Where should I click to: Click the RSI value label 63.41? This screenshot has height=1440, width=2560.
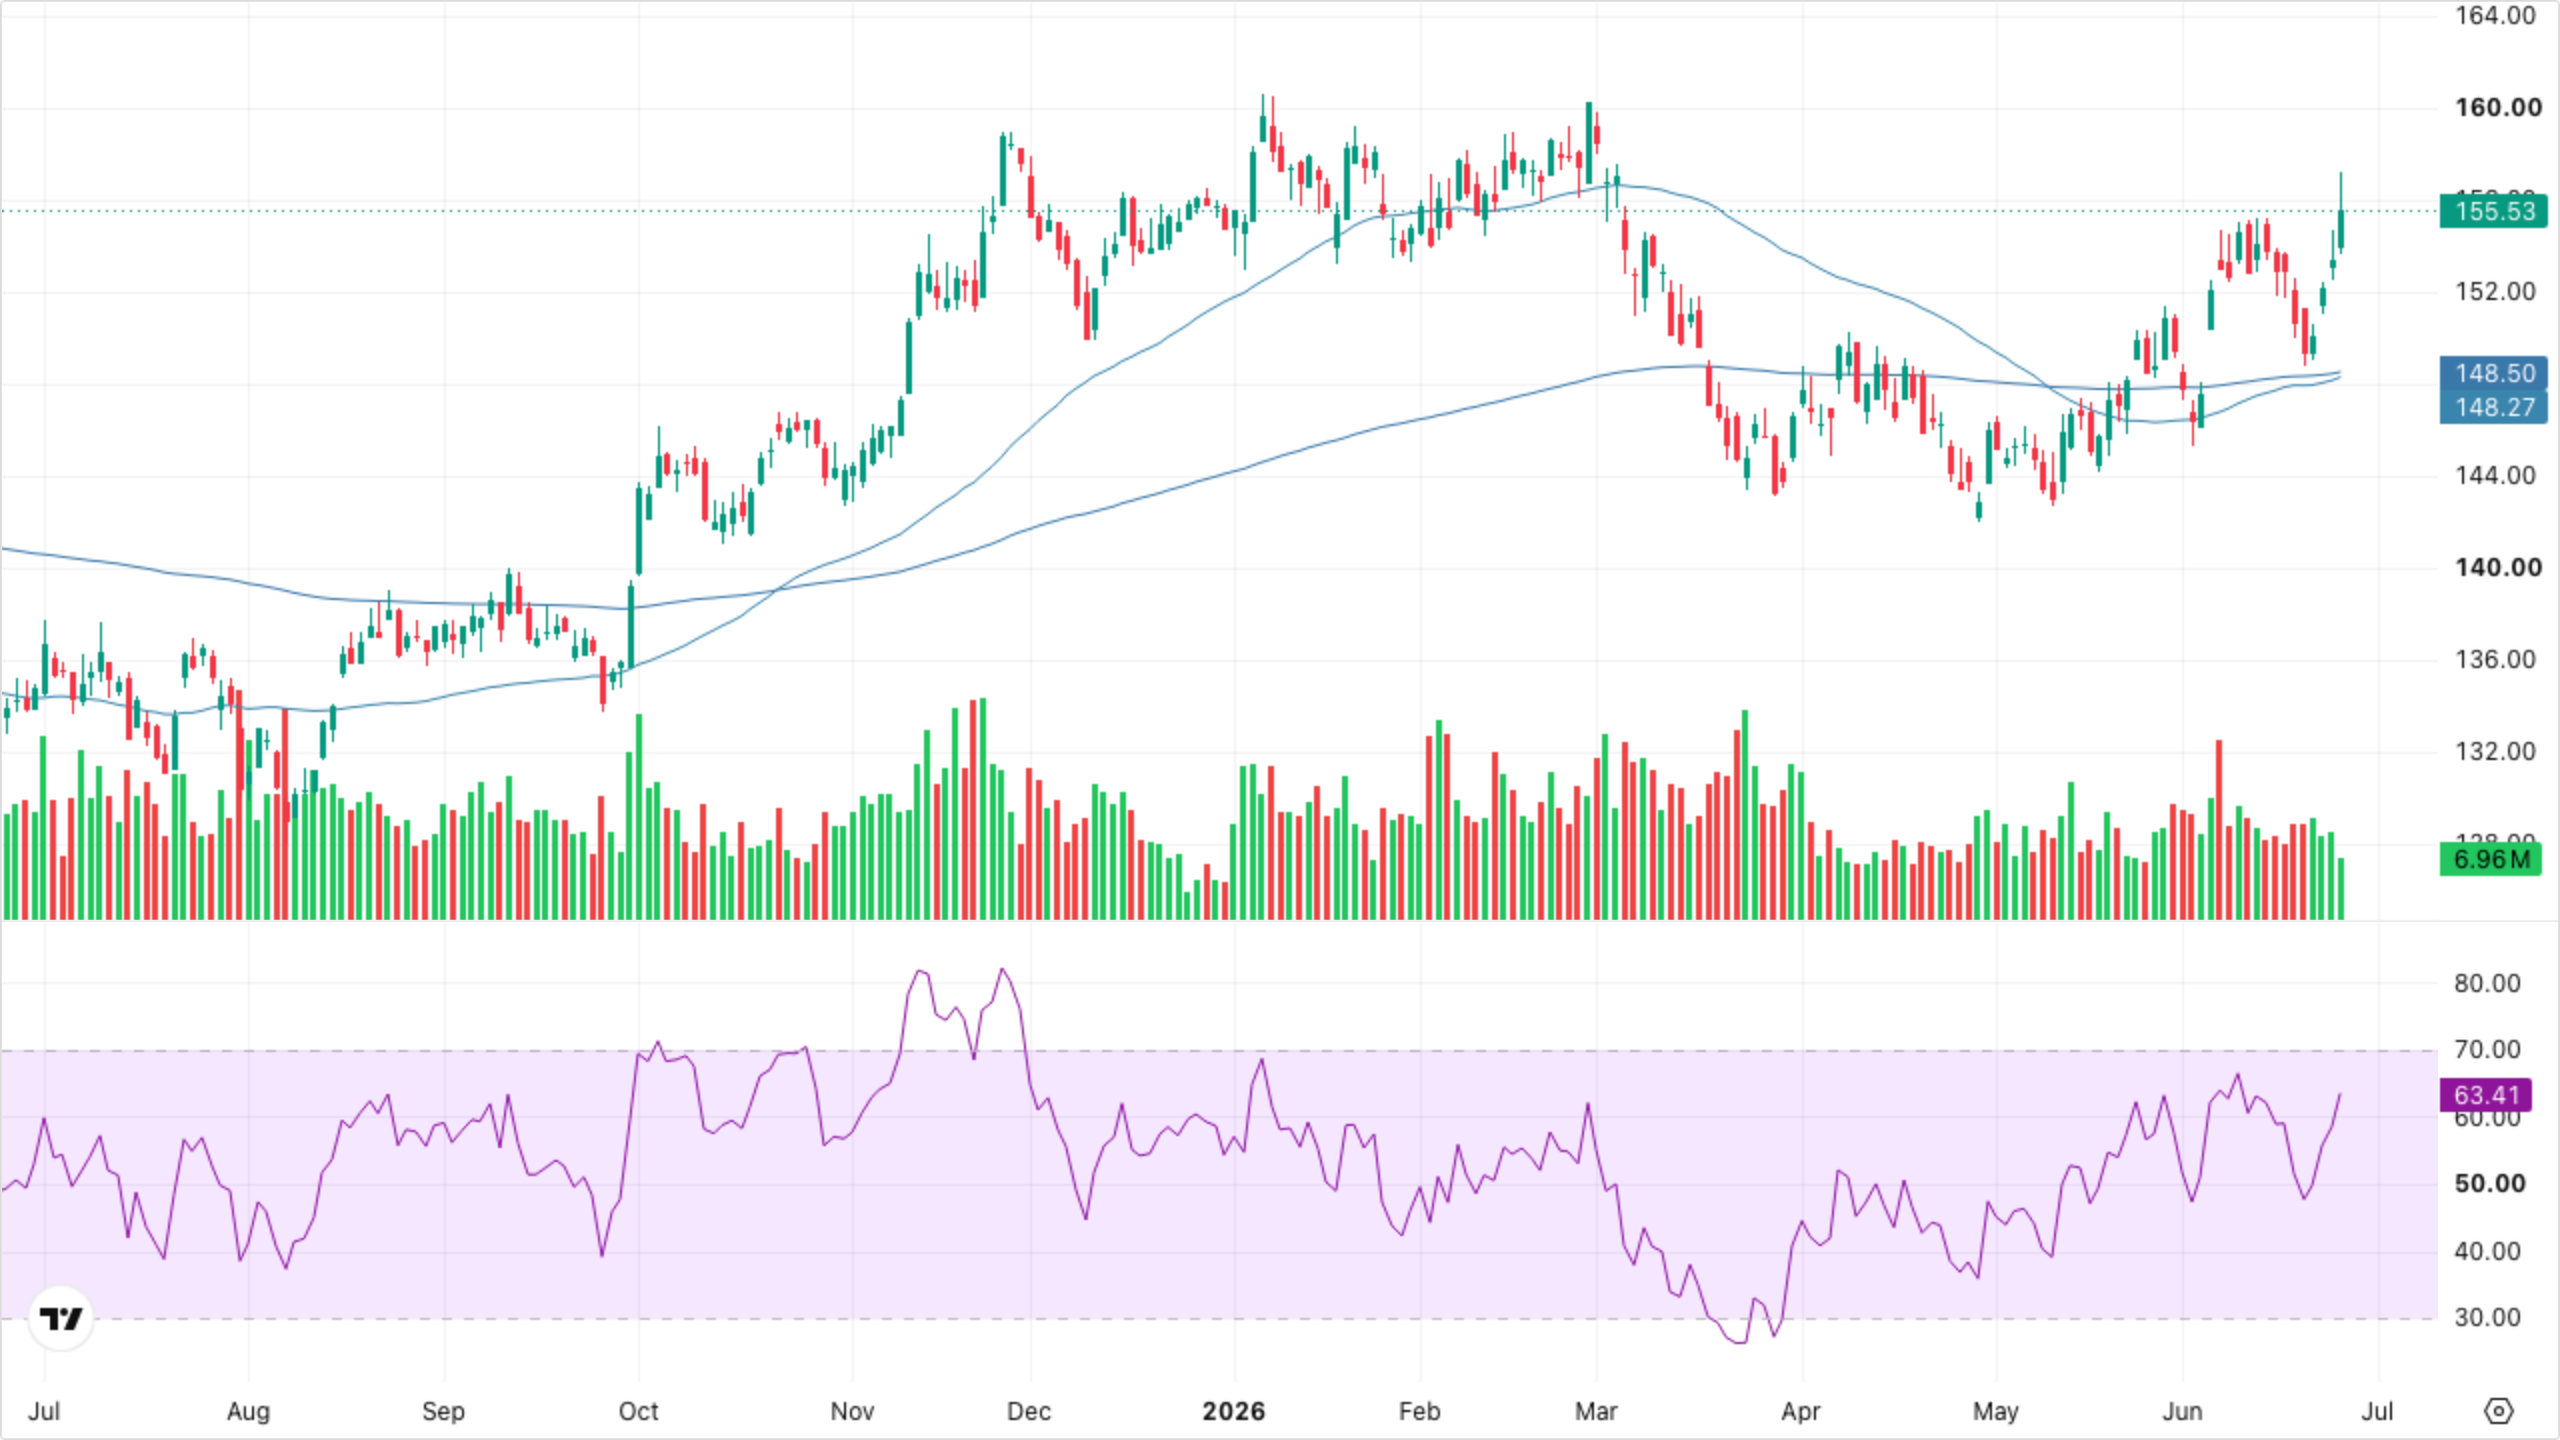pyautogui.click(x=2486, y=1095)
